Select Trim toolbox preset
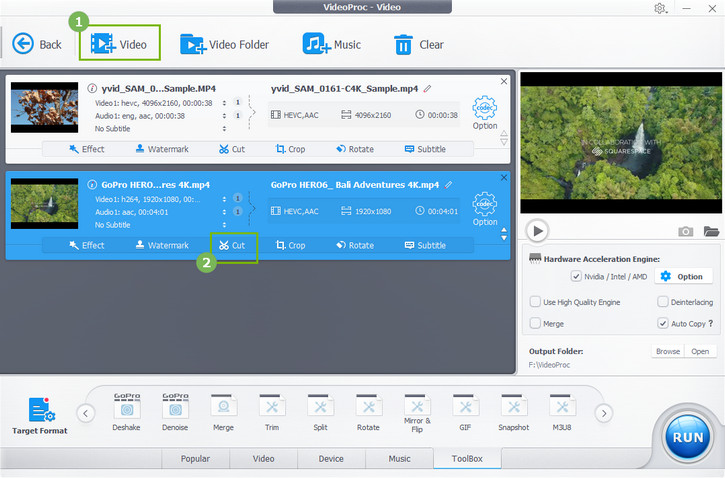 tap(271, 412)
